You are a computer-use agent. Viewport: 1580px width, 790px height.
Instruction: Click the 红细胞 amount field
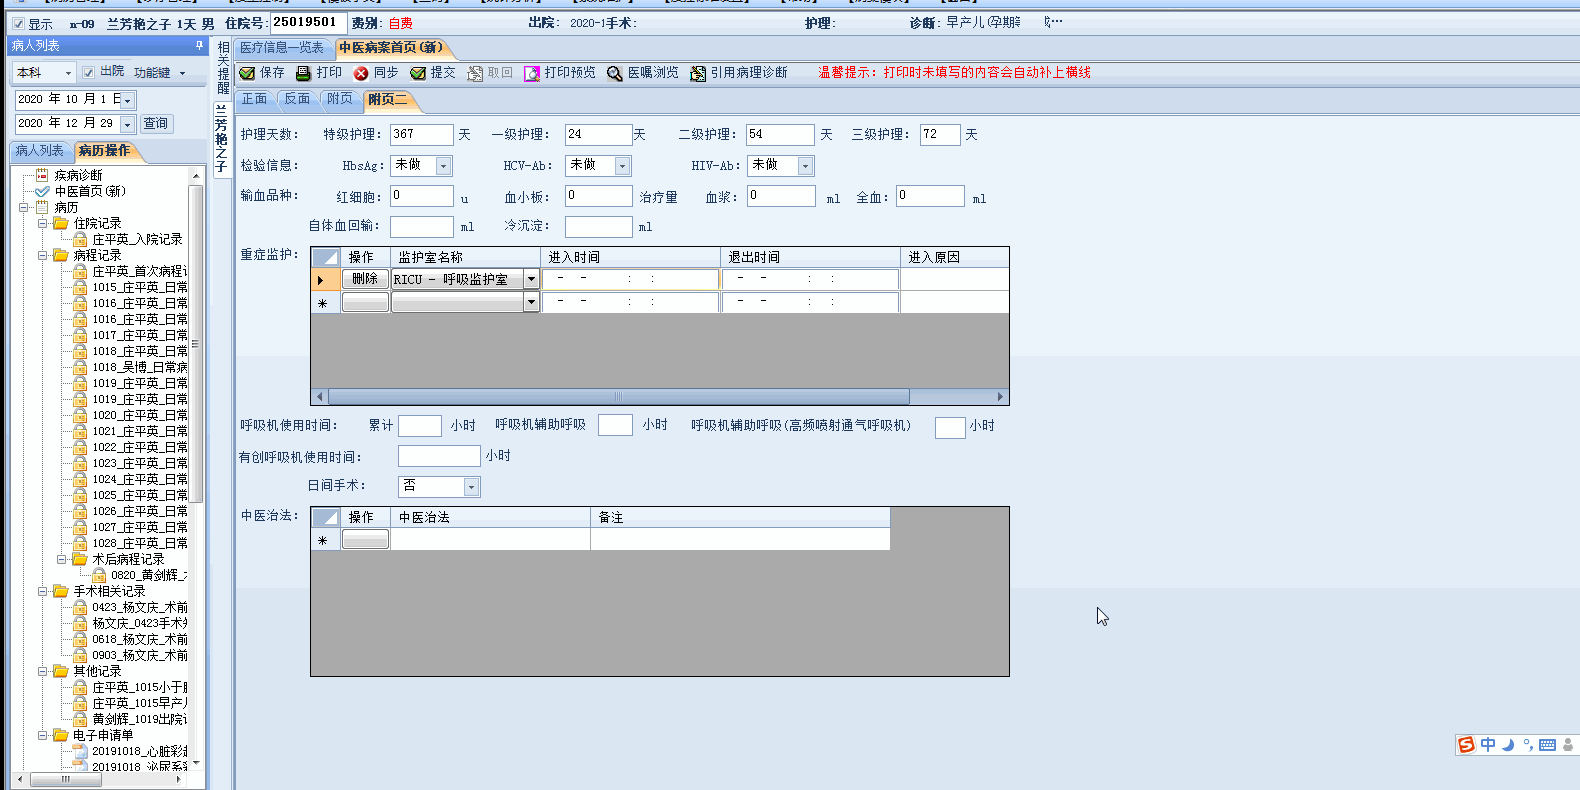421,197
